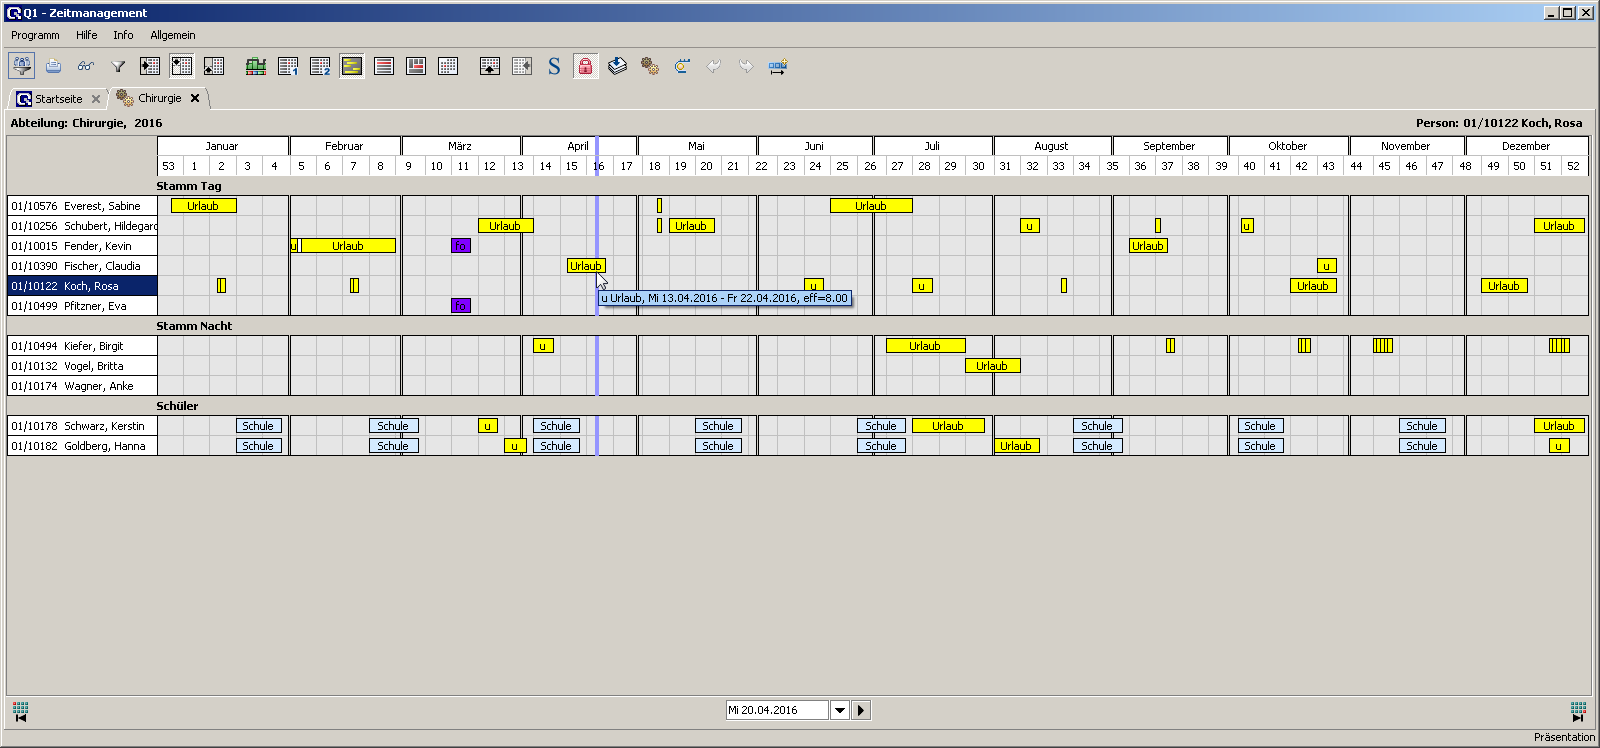Click the gears settings toolbar icon
This screenshot has height=748, width=1600.
(x=650, y=66)
